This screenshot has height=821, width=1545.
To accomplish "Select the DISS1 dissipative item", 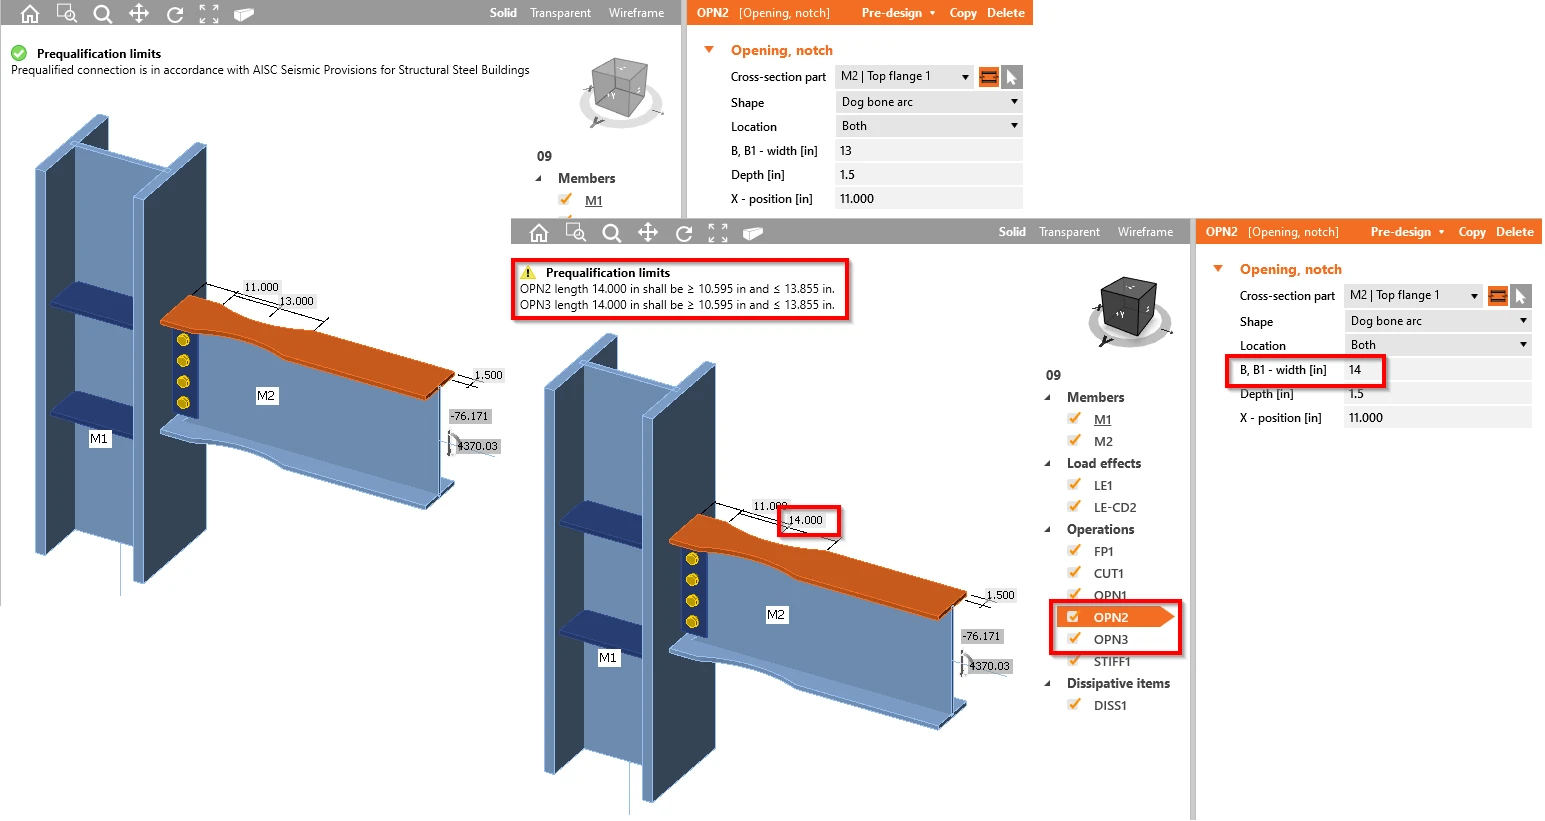I will tap(1110, 705).
